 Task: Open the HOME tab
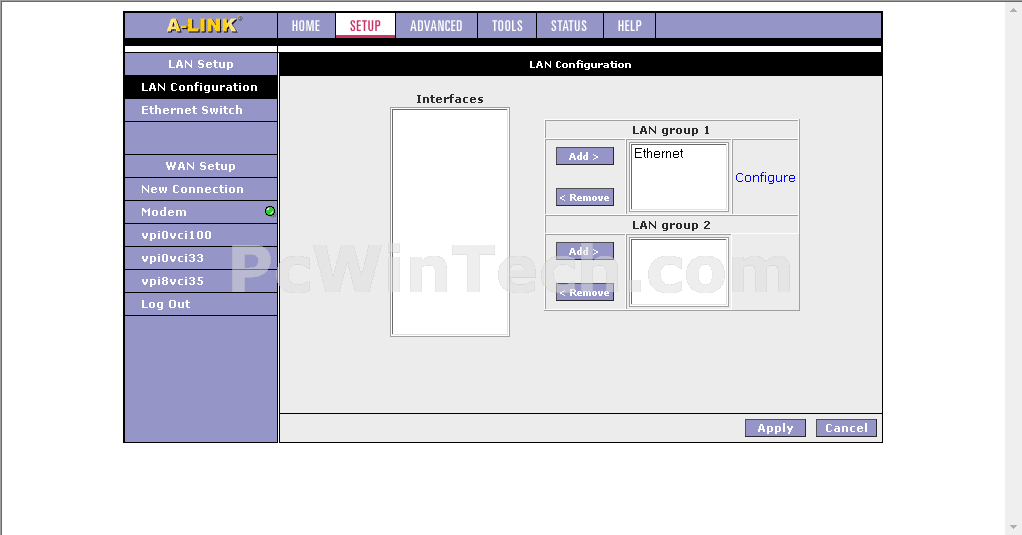tap(306, 26)
